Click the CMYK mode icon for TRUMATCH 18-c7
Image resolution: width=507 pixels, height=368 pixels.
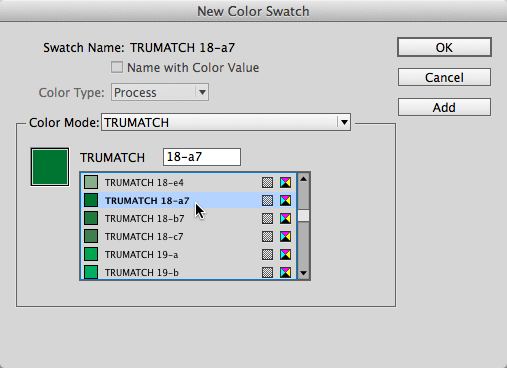click(285, 236)
